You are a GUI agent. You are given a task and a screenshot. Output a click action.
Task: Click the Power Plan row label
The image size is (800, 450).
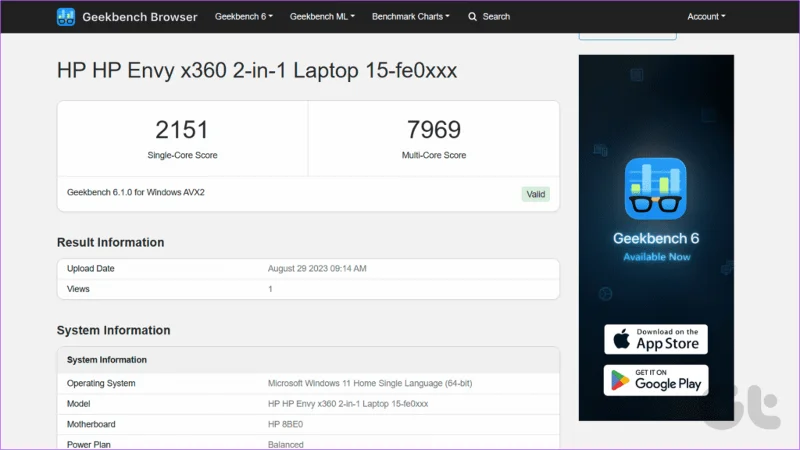click(x=88, y=444)
